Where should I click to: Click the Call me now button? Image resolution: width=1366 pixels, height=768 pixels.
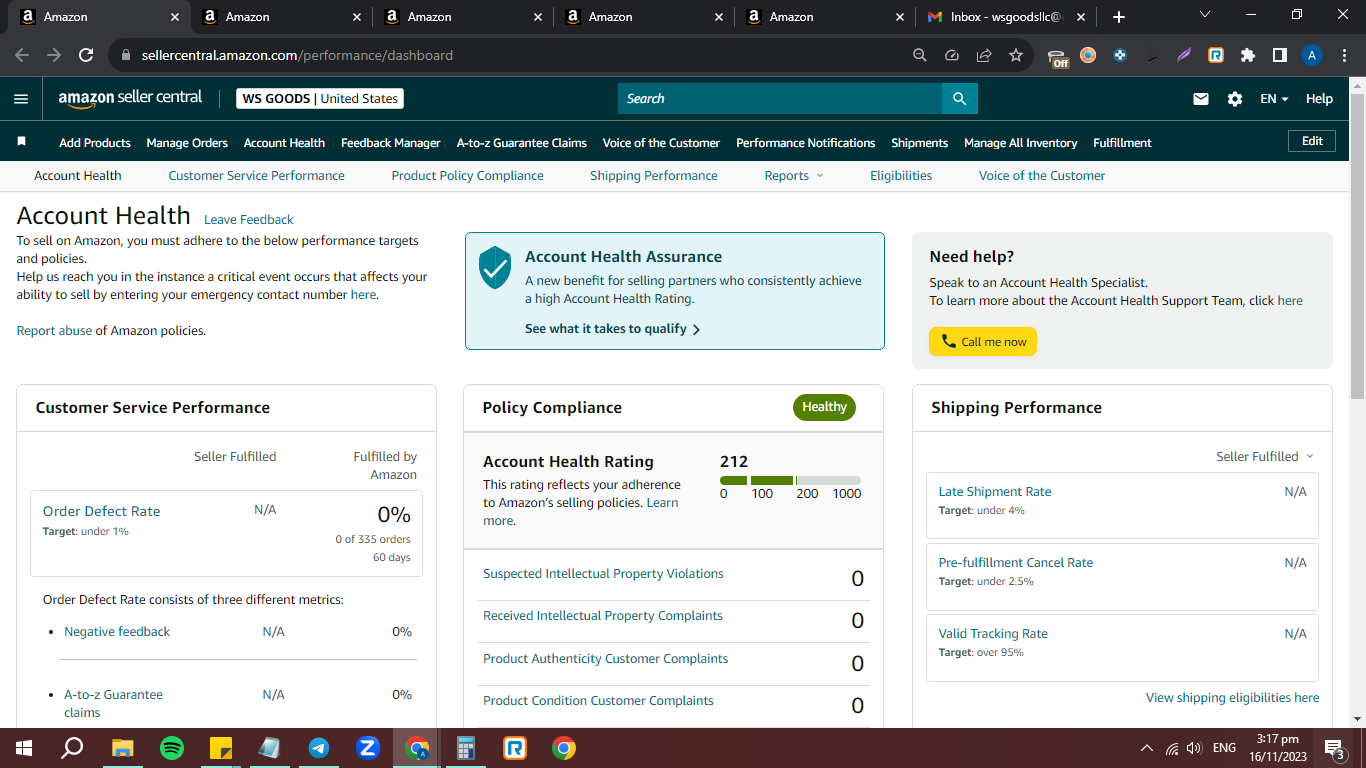click(983, 342)
